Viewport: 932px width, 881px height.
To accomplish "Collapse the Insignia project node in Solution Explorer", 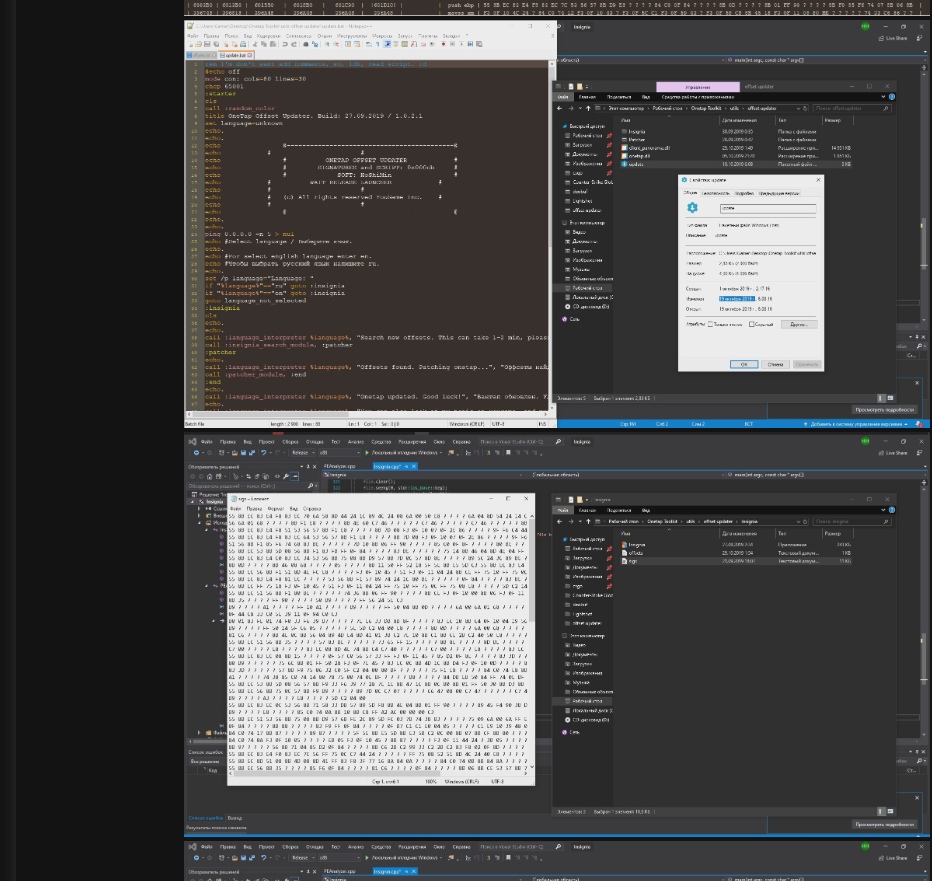I will point(193,502).
